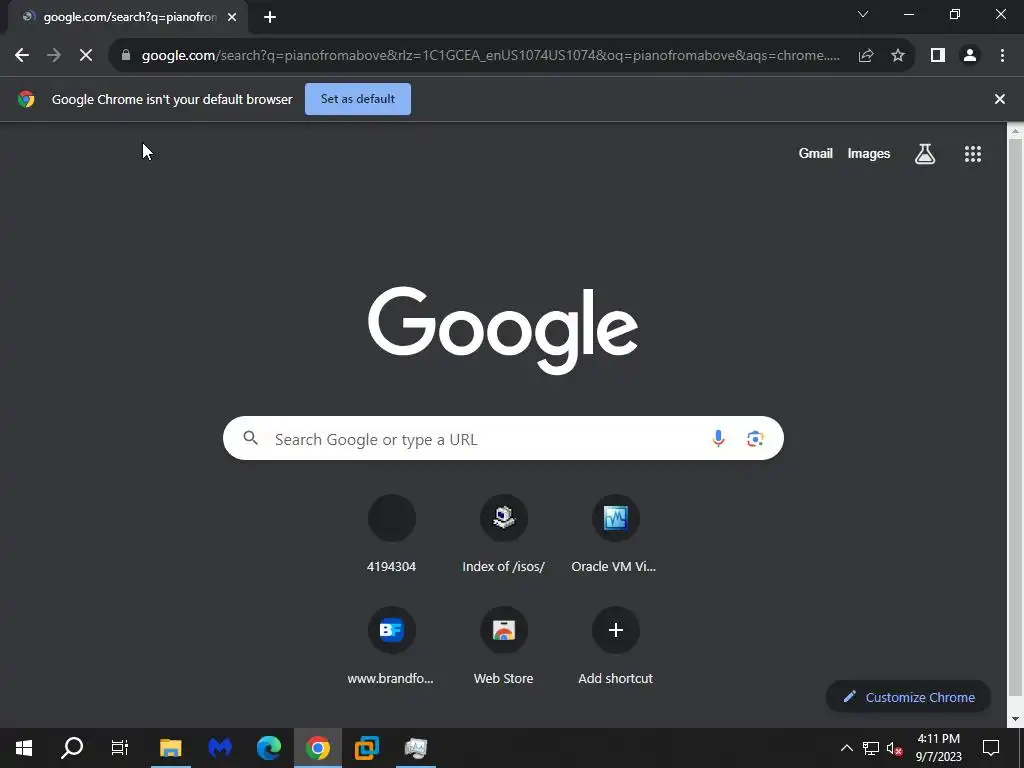Stop loading the page with X button
The height and width of the screenshot is (768, 1024).
coord(86,56)
